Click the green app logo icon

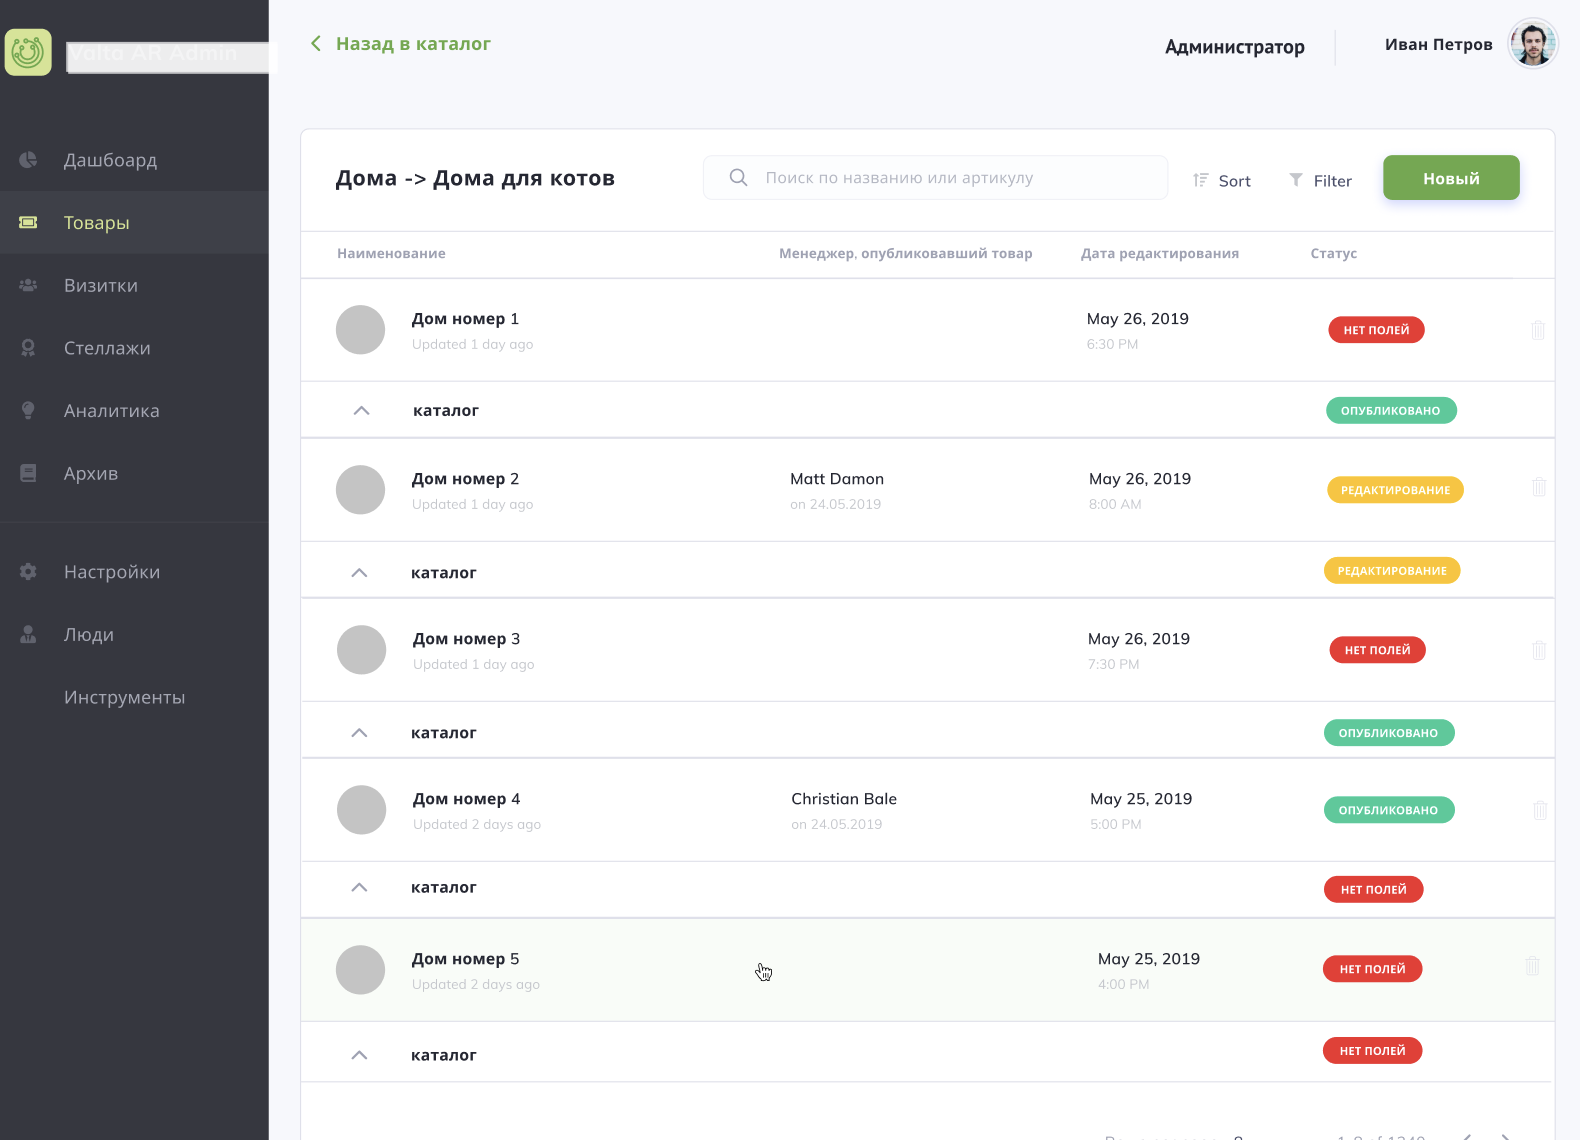[28, 51]
